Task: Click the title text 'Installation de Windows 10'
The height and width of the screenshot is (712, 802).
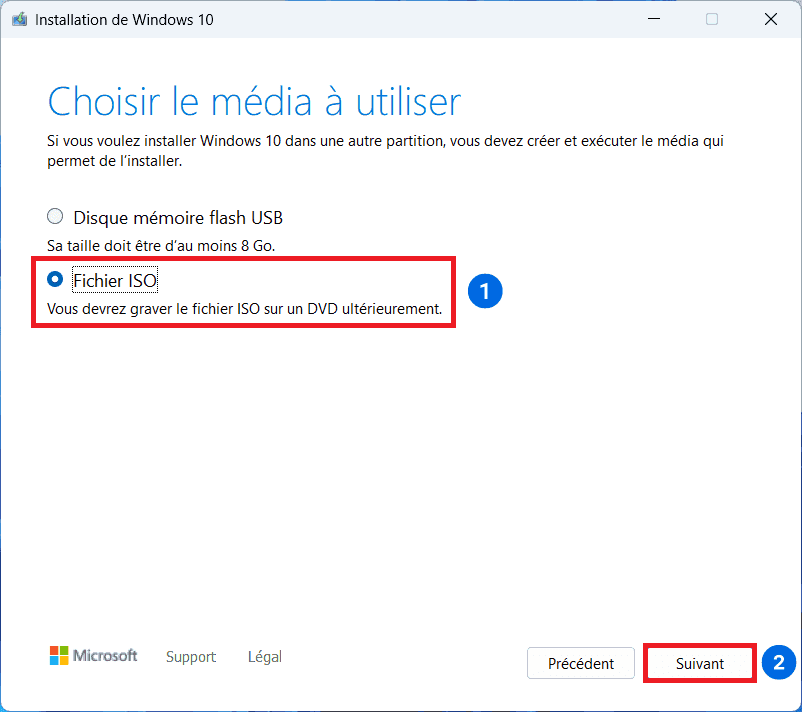Action: pos(124,20)
